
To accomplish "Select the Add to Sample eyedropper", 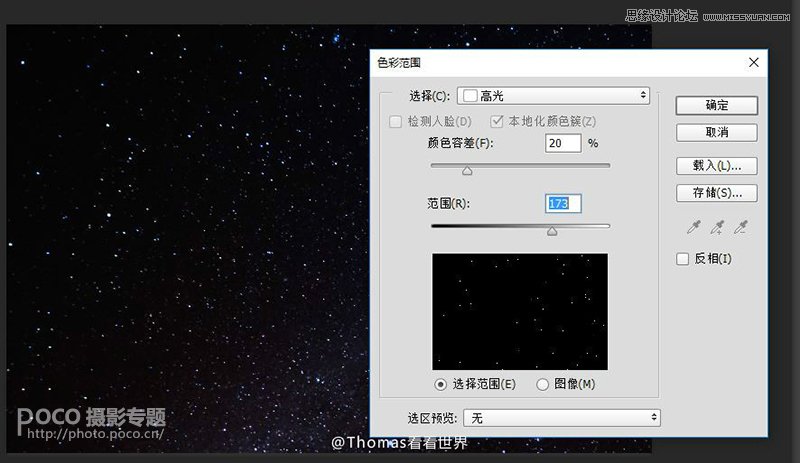I will (x=717, y=227).
